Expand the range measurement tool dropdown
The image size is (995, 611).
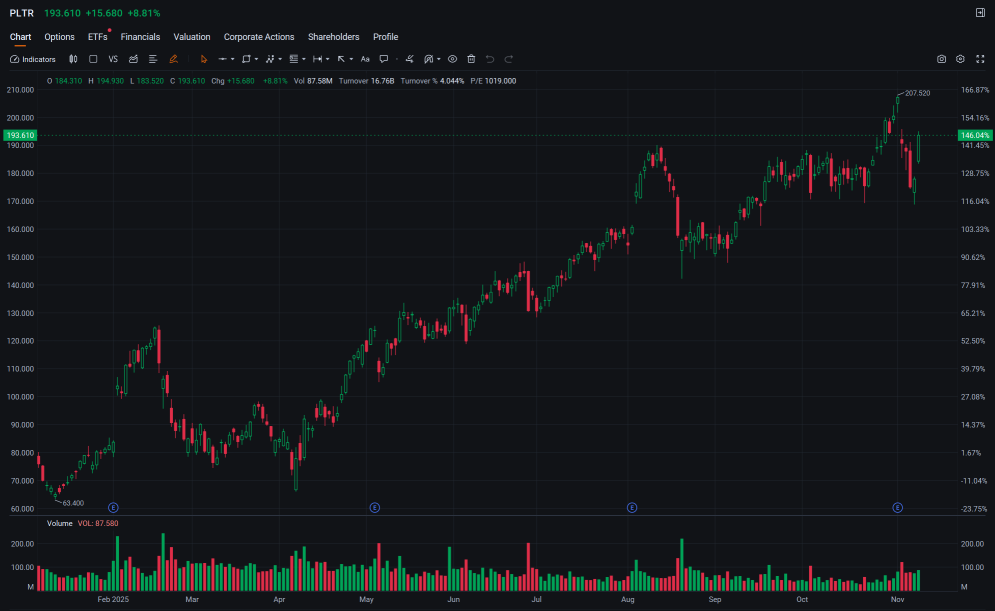click(x=327, y=59)
